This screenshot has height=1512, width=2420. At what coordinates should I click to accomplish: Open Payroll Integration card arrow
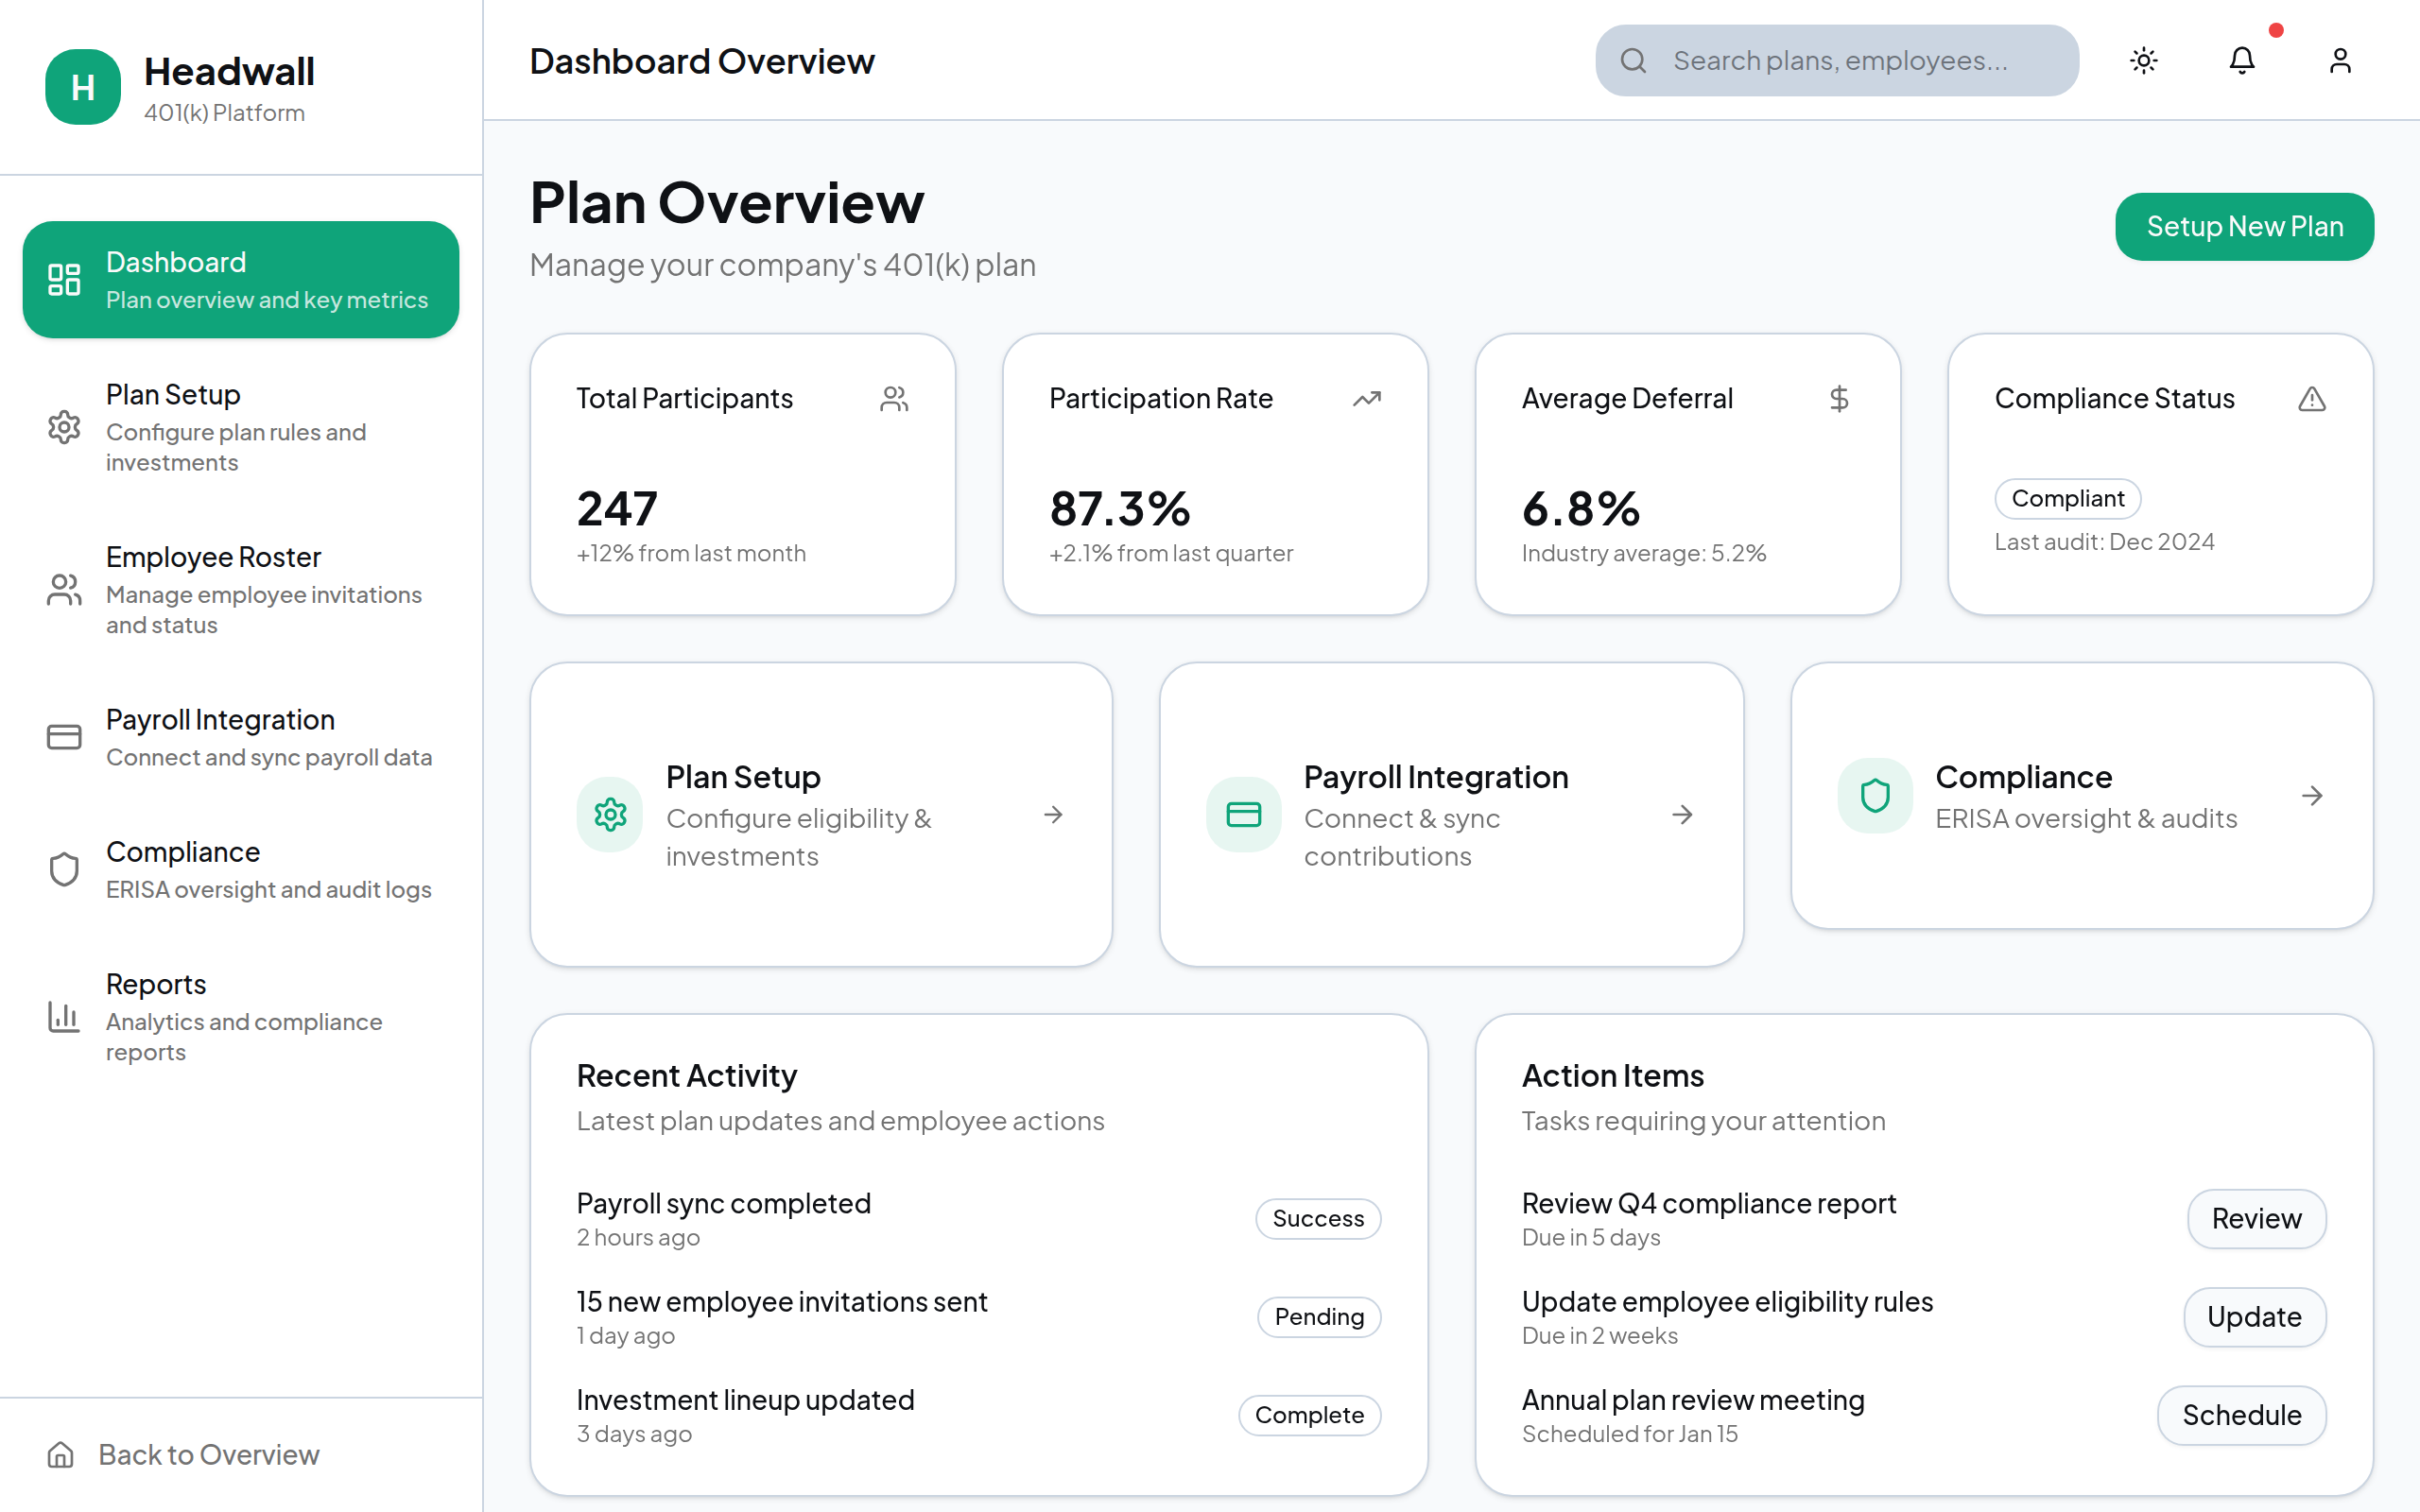click(1682, 814)
